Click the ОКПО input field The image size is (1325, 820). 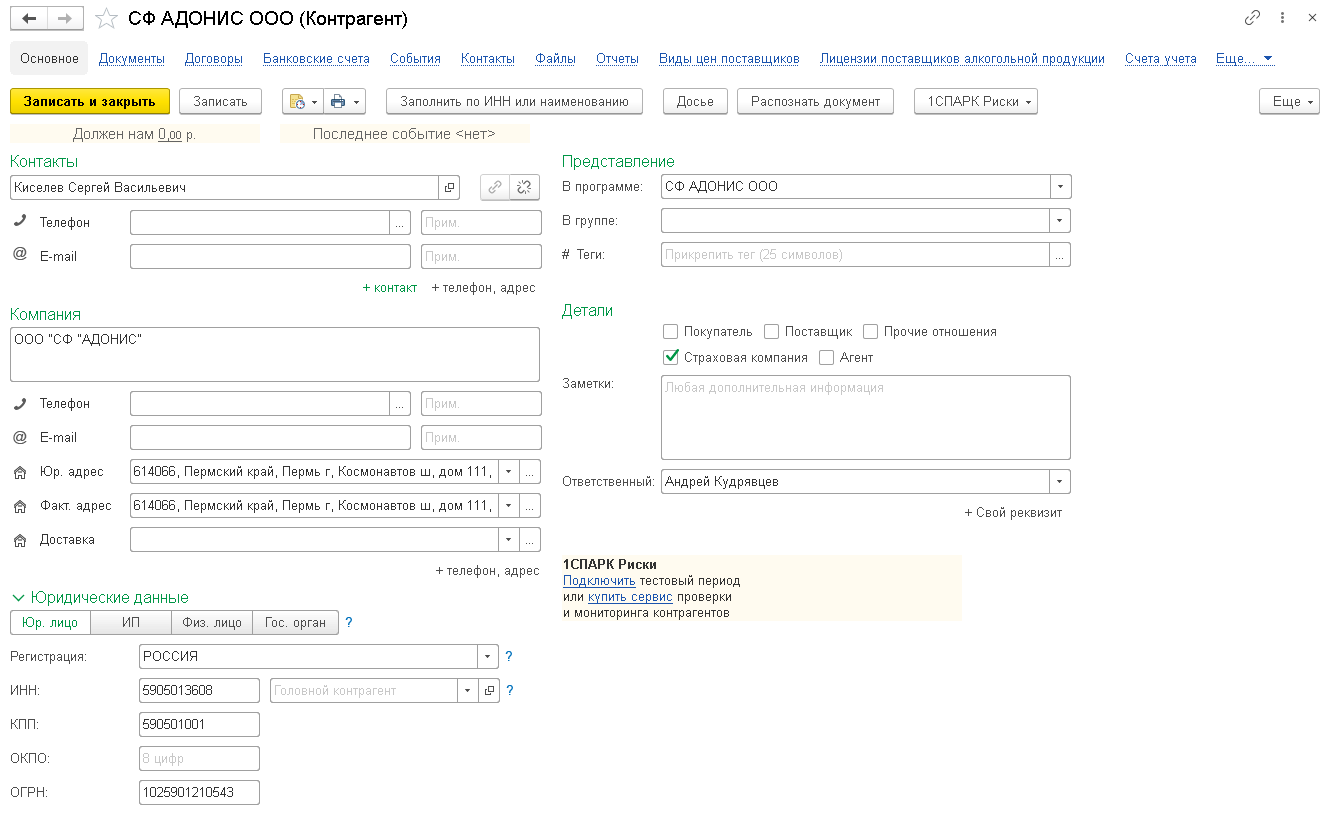[200, 759]
